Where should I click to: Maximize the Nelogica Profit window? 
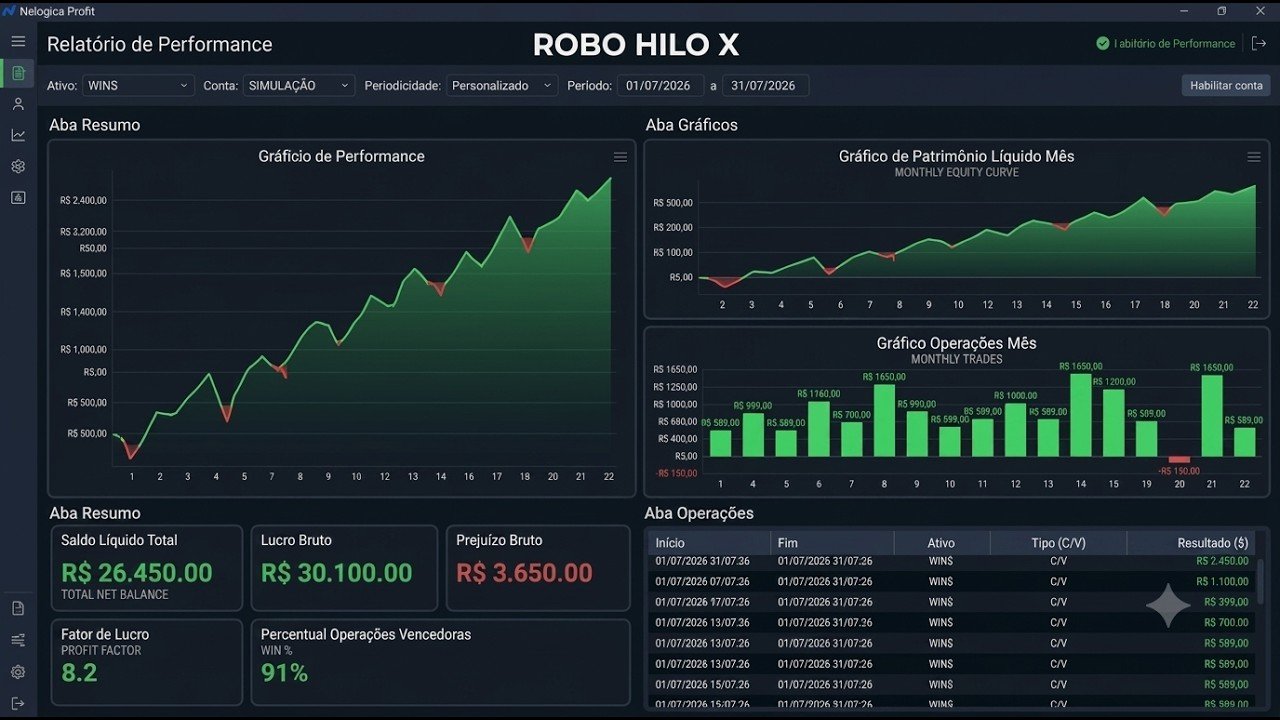1221,11
